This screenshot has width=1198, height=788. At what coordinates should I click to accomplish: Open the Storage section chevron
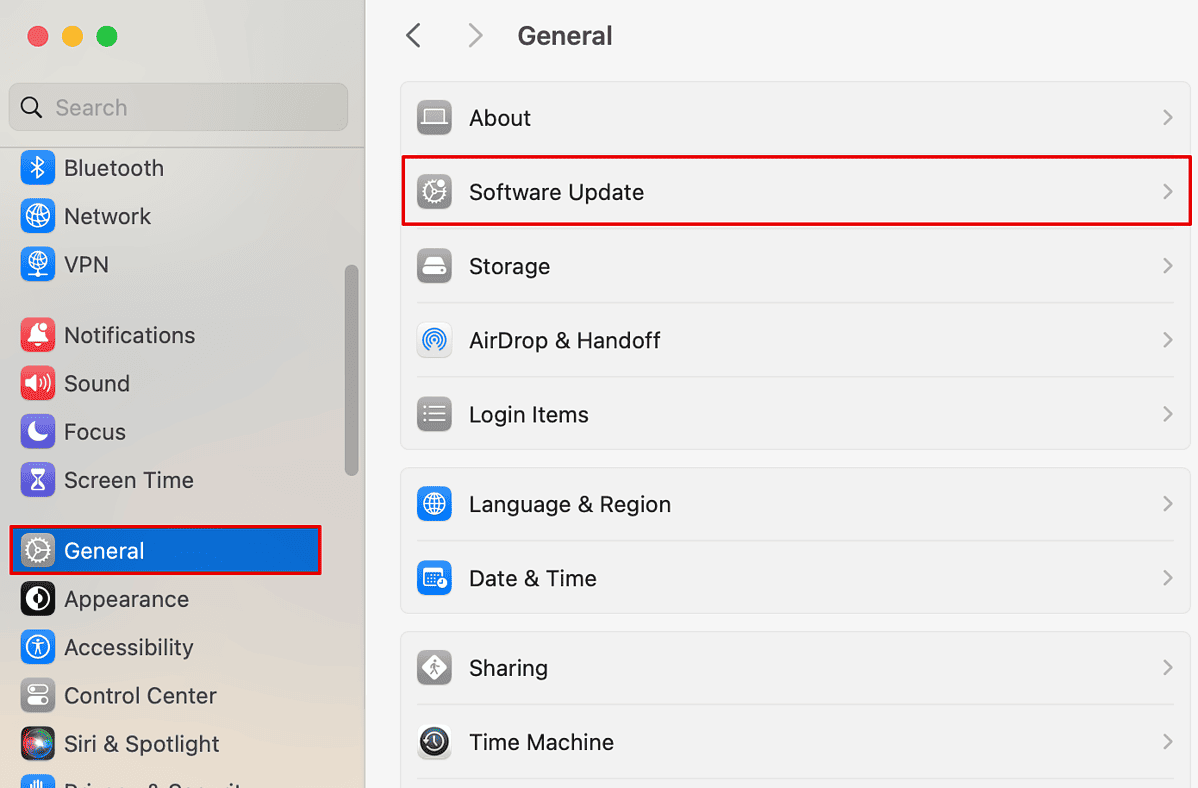point(1167,266)
